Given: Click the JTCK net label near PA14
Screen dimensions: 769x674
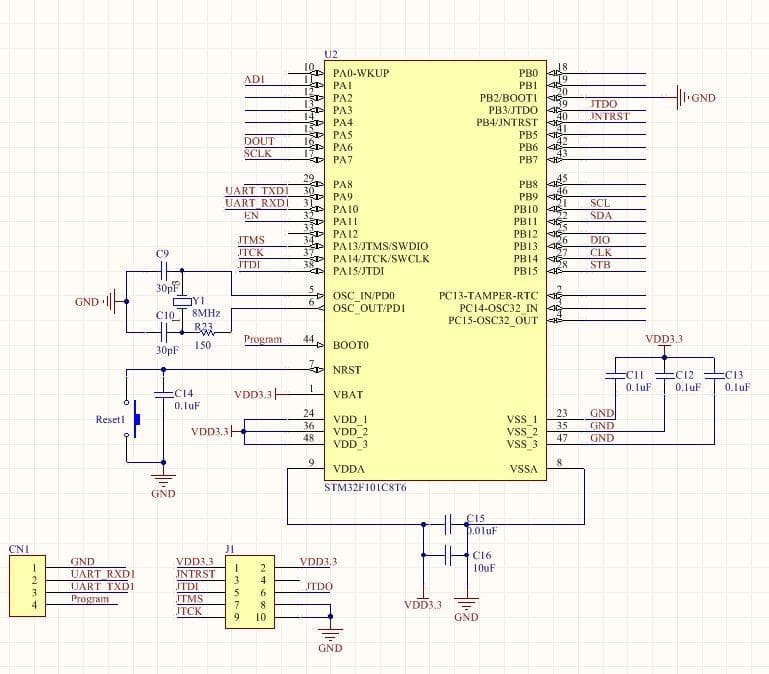Looking at the screenshot, I should [x=251, y=253].
